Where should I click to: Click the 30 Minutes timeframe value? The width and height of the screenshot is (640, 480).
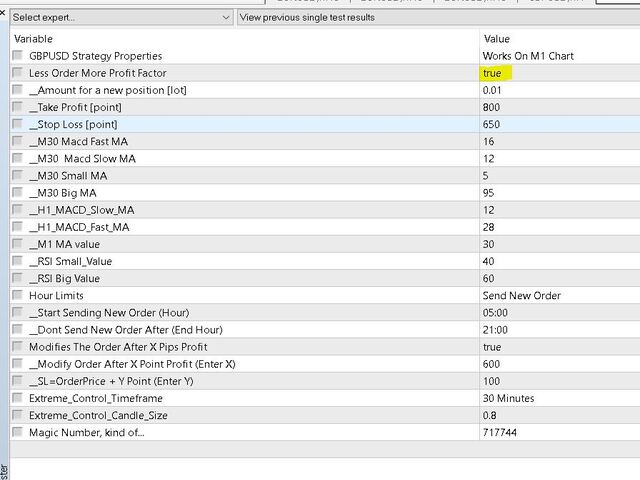coord(509,398)
